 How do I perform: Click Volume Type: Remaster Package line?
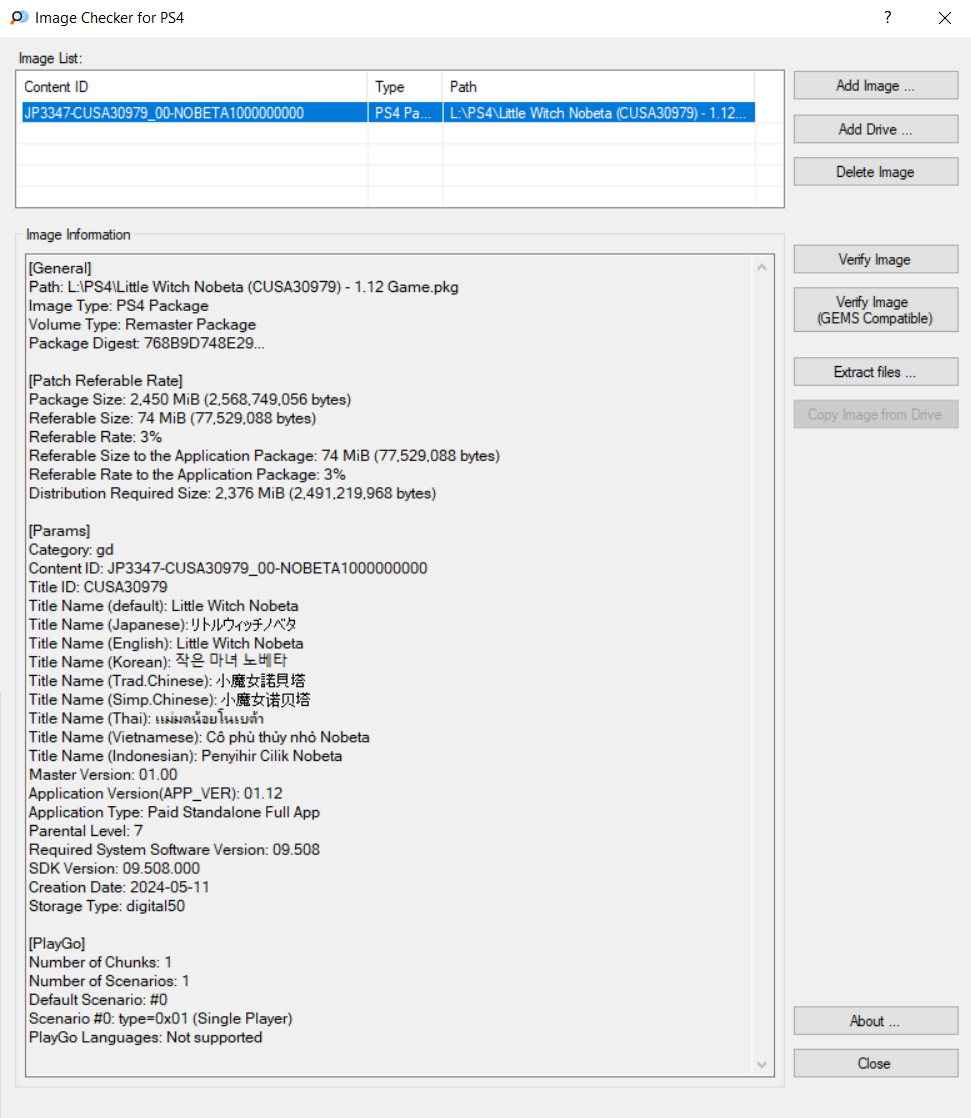pos(143,324)
